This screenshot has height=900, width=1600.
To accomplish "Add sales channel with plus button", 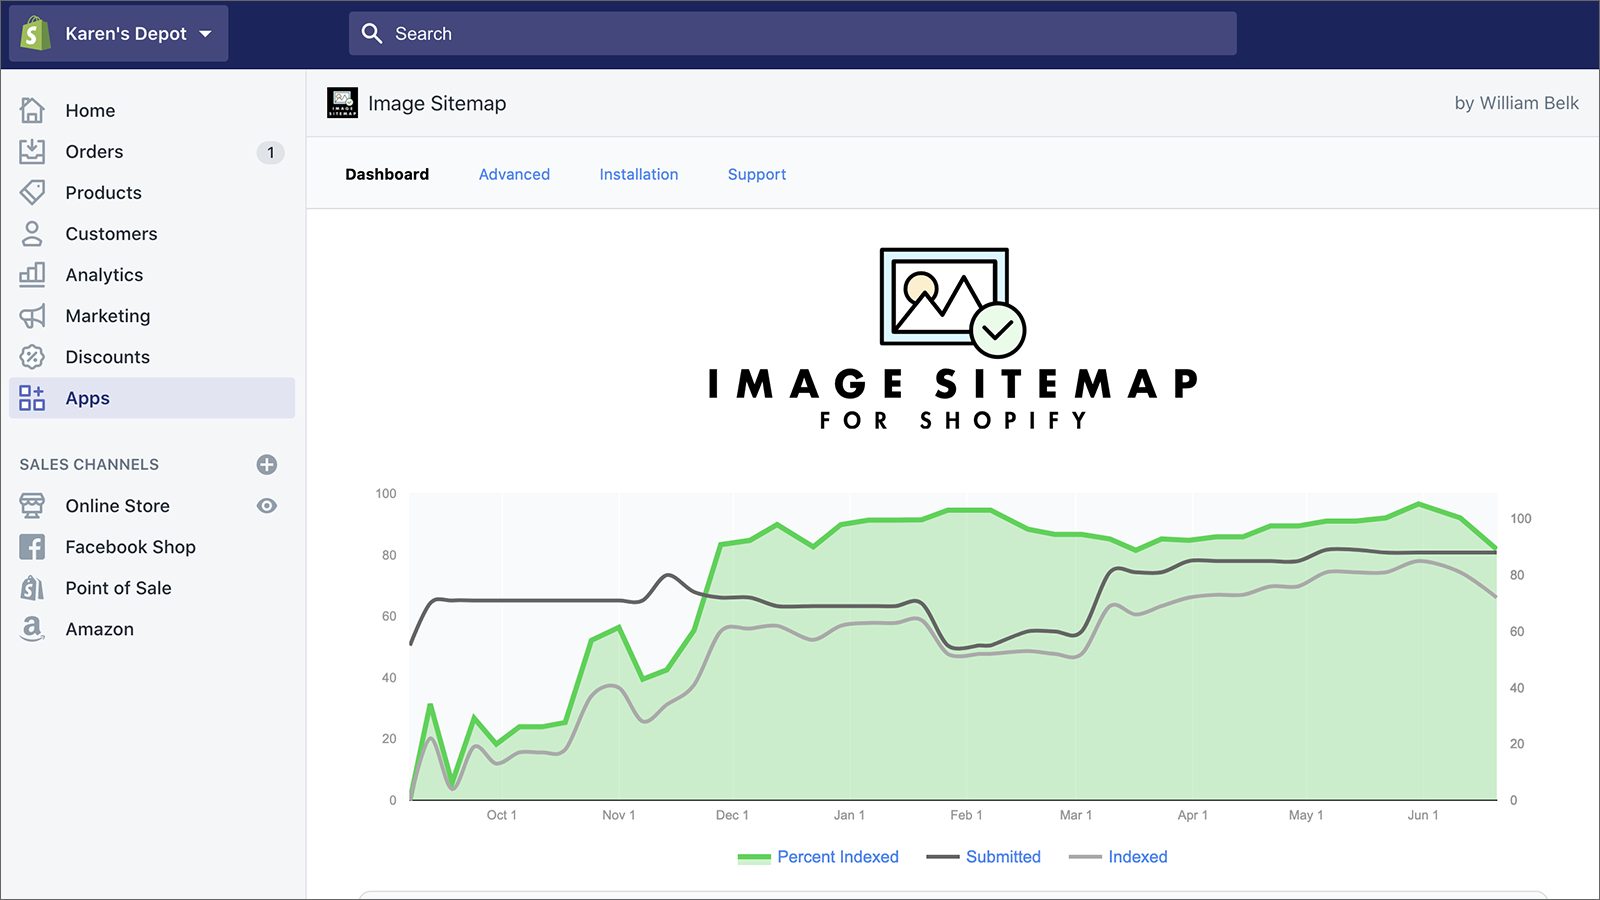I will pos(266,465).
